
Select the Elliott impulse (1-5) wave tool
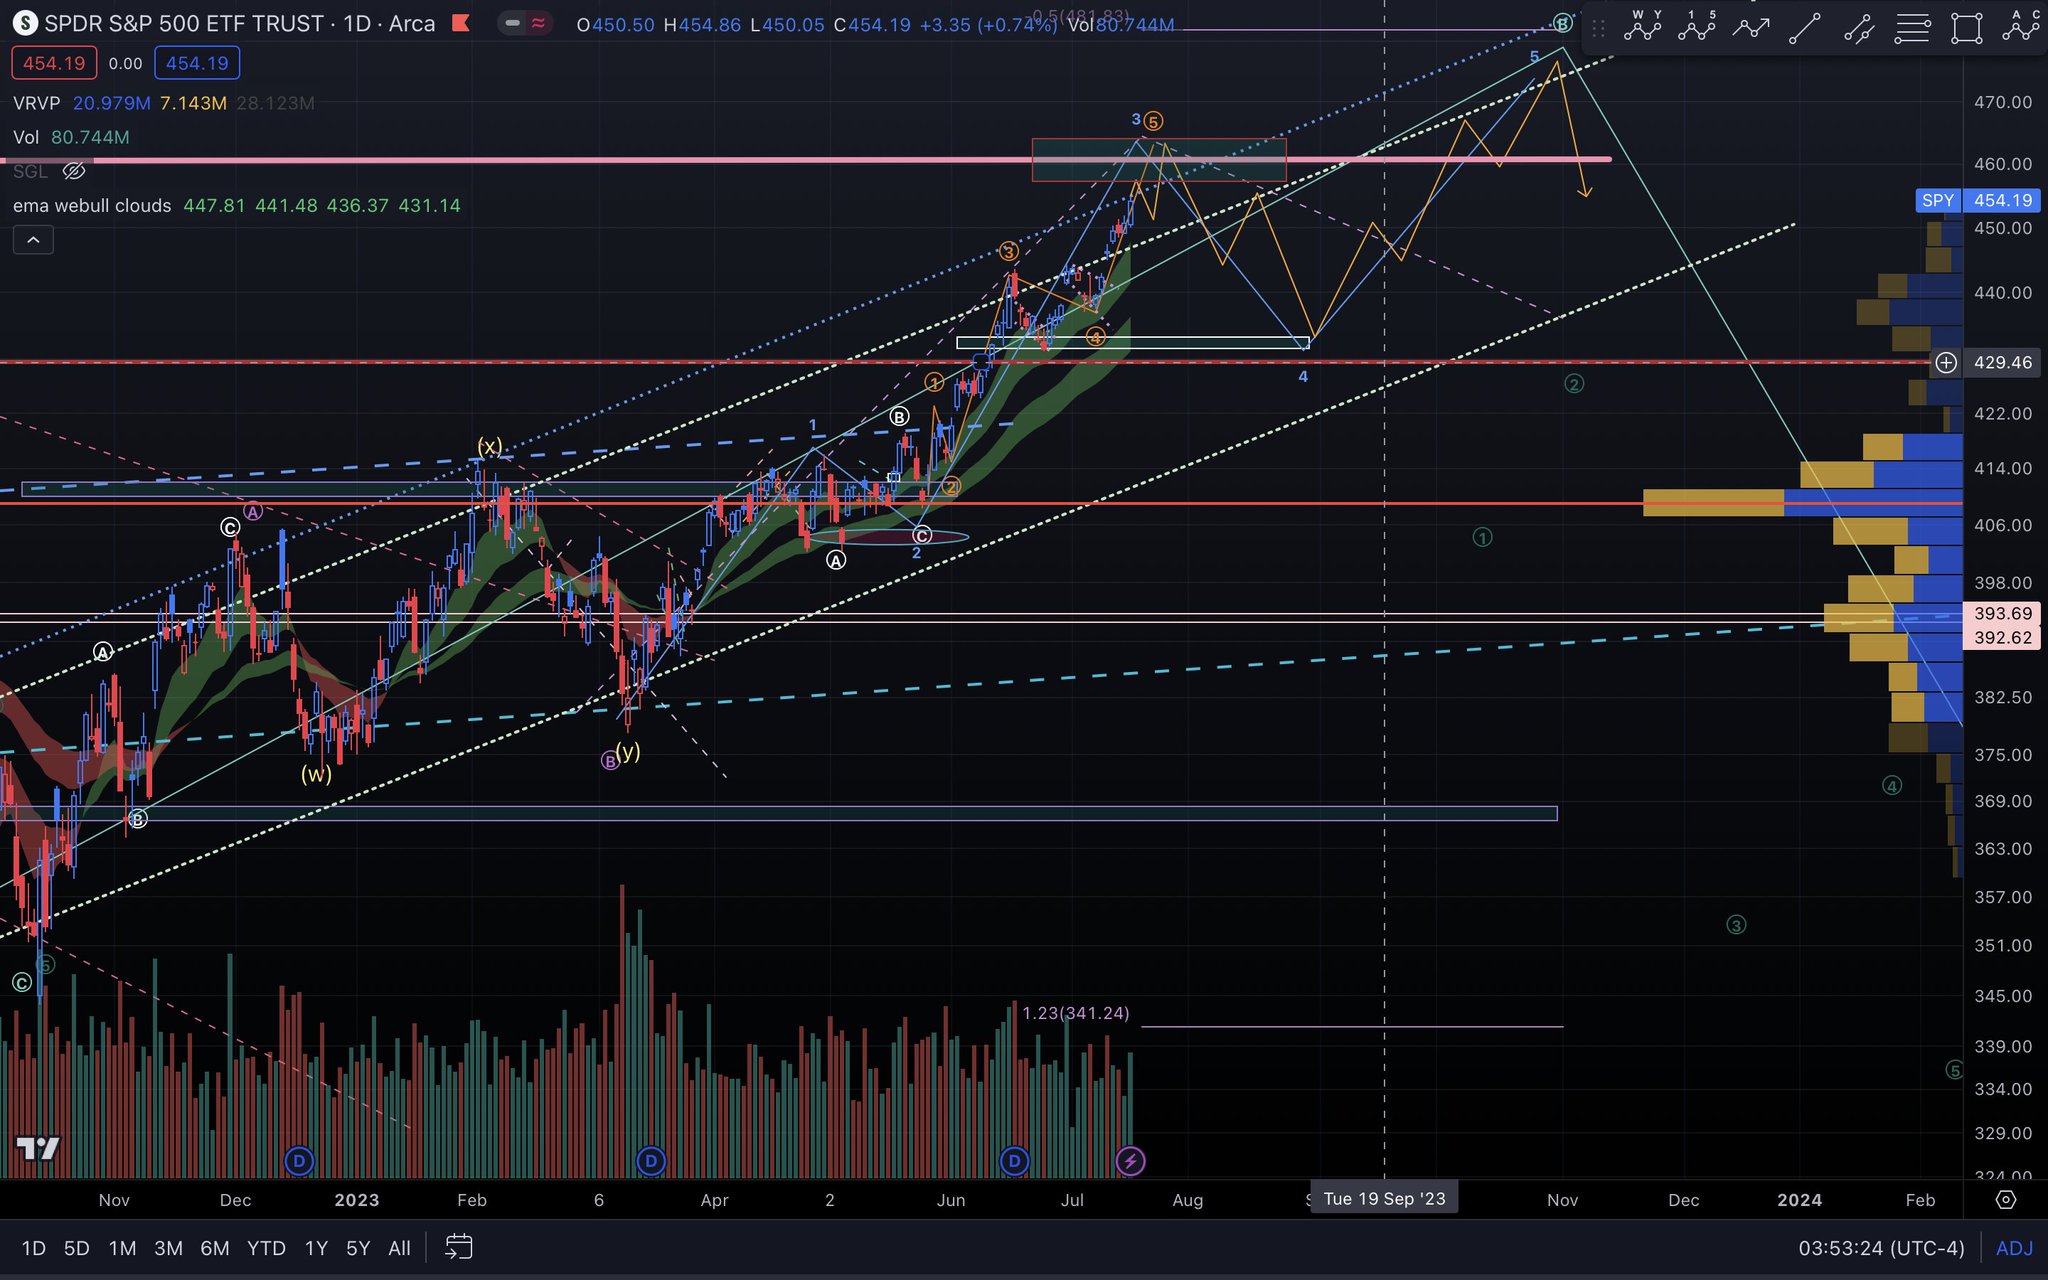[x=1697, y=27]
